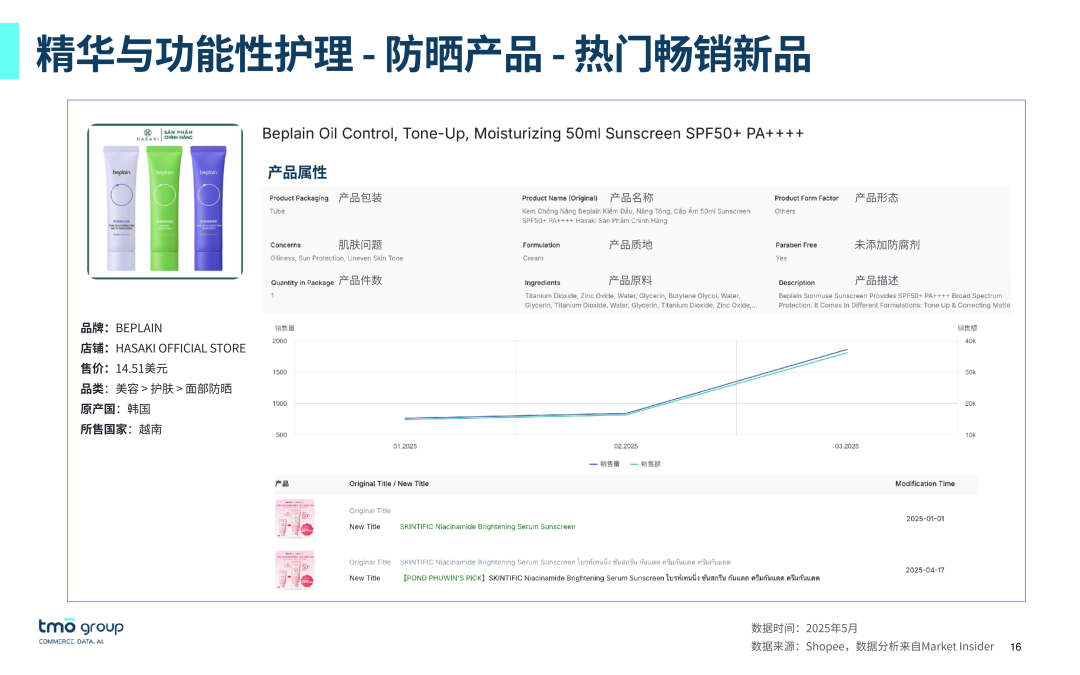This screenshot has height=675, width=1080.
Task: Click the 'Tube' packaging value
Action: 277,211
